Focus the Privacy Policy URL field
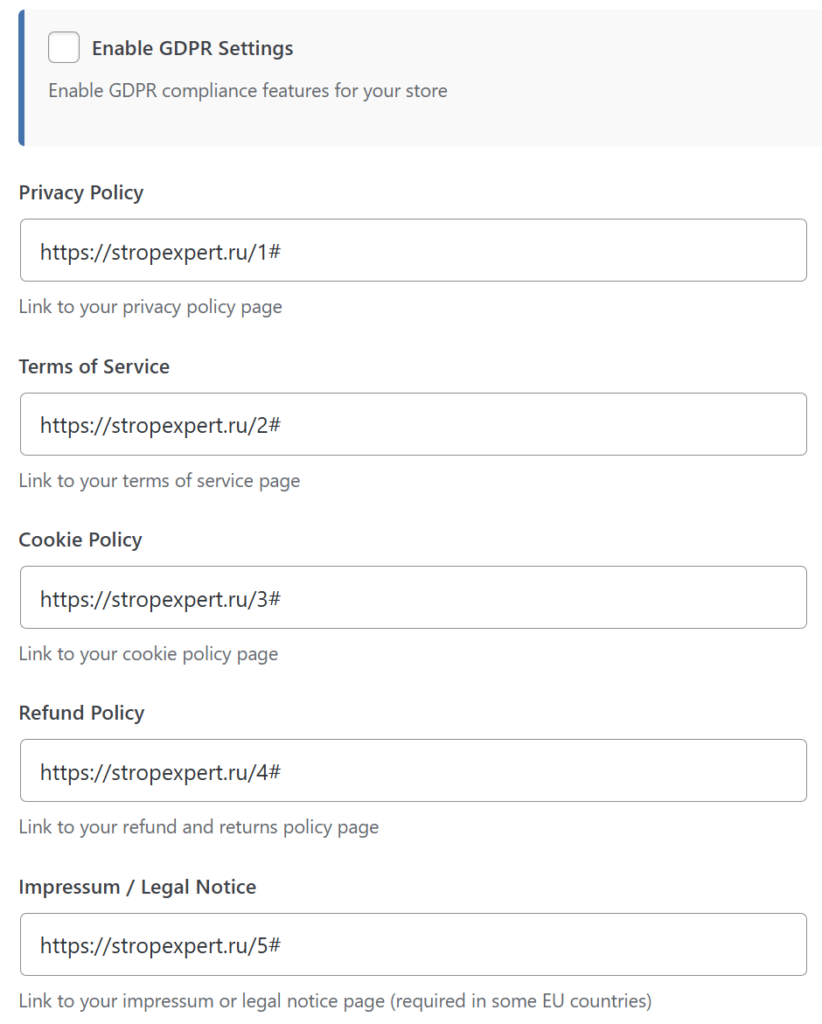 coord(413,250)
